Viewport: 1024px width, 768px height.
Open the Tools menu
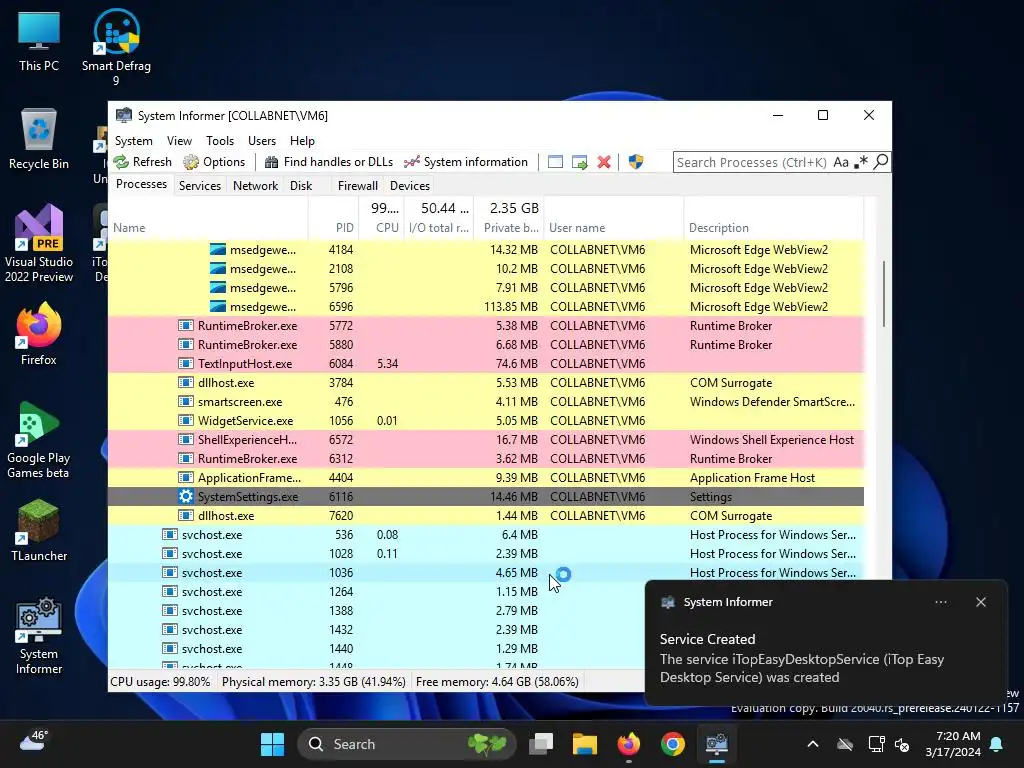[x=220, y=141]
